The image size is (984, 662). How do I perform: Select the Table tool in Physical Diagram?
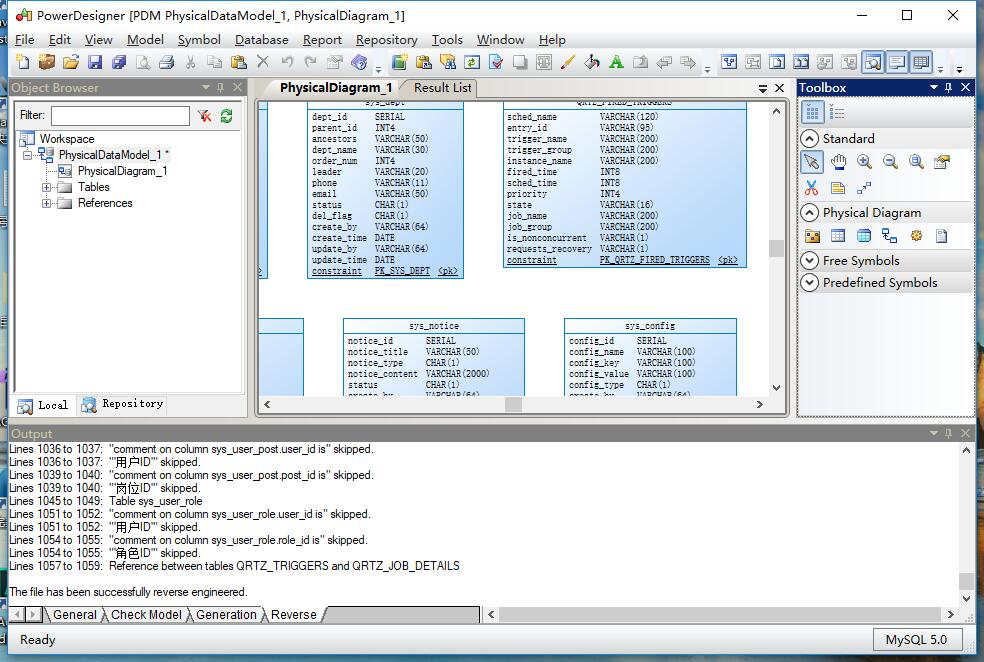(x=838, y=236)
